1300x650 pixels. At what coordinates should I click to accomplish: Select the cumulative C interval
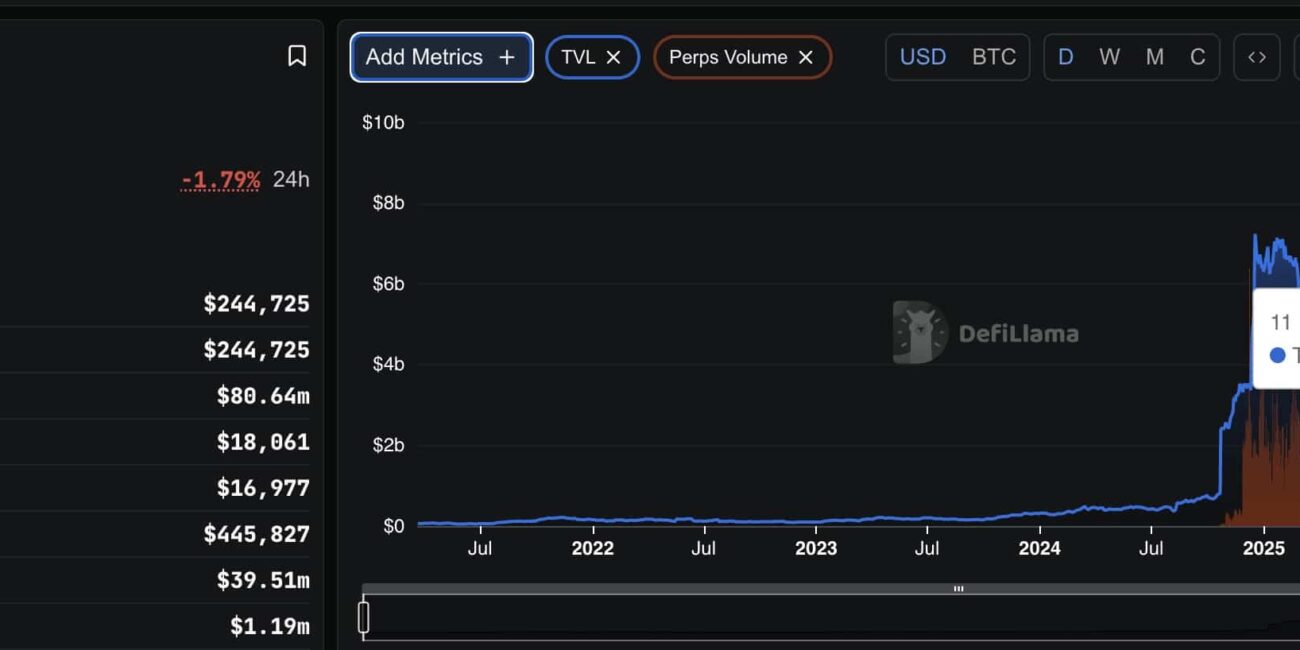(x=1197, y=57)
